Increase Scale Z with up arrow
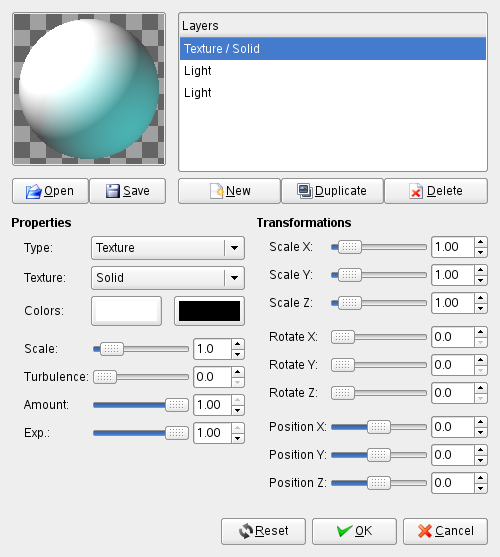The height and width of the screenshot is (557, 500). [x=480, y=298]
